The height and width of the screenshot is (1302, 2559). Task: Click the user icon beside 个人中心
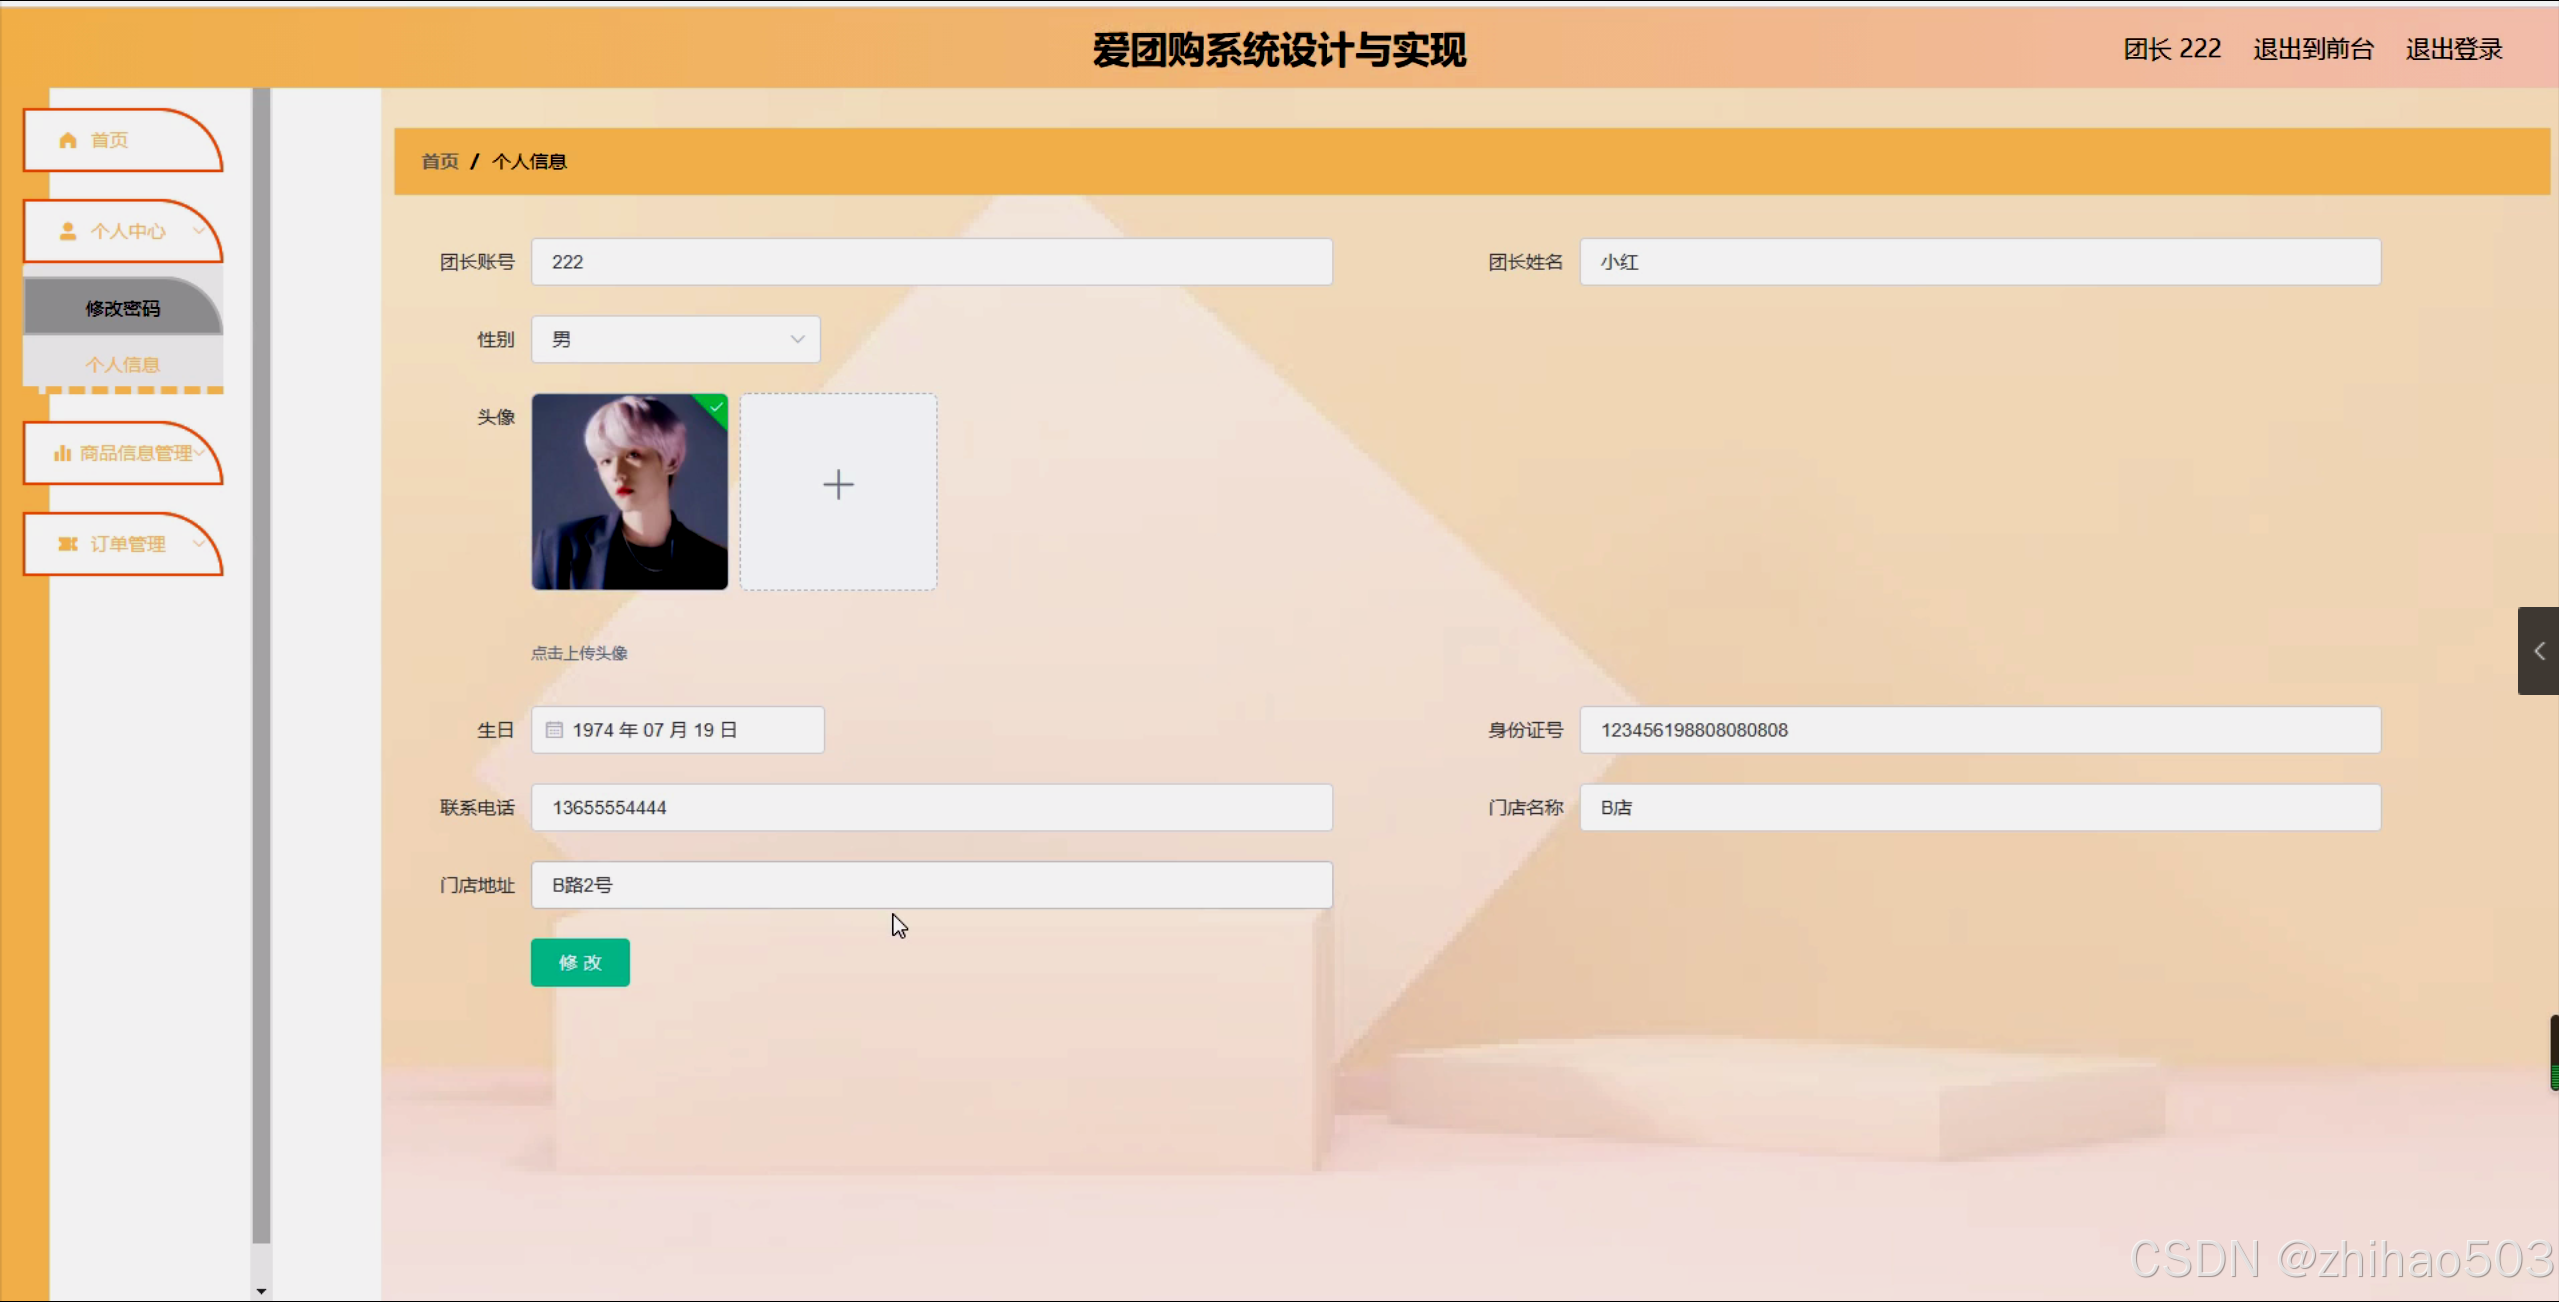[x=68, y=231]
